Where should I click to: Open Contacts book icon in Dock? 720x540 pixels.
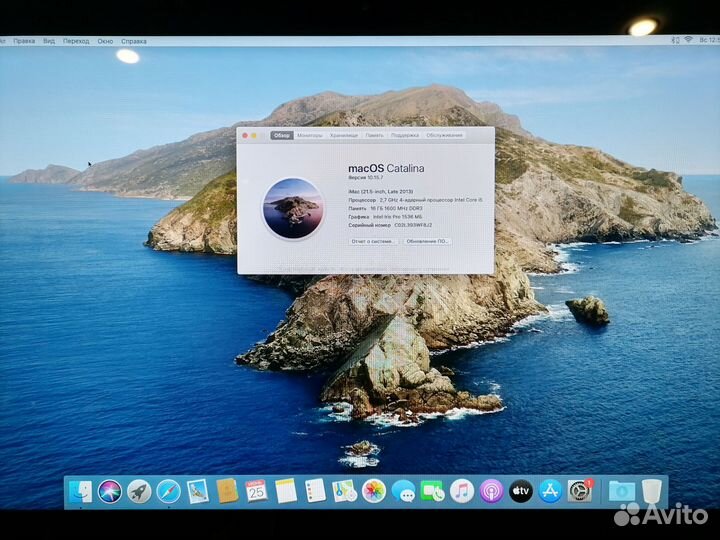[227, 491]
